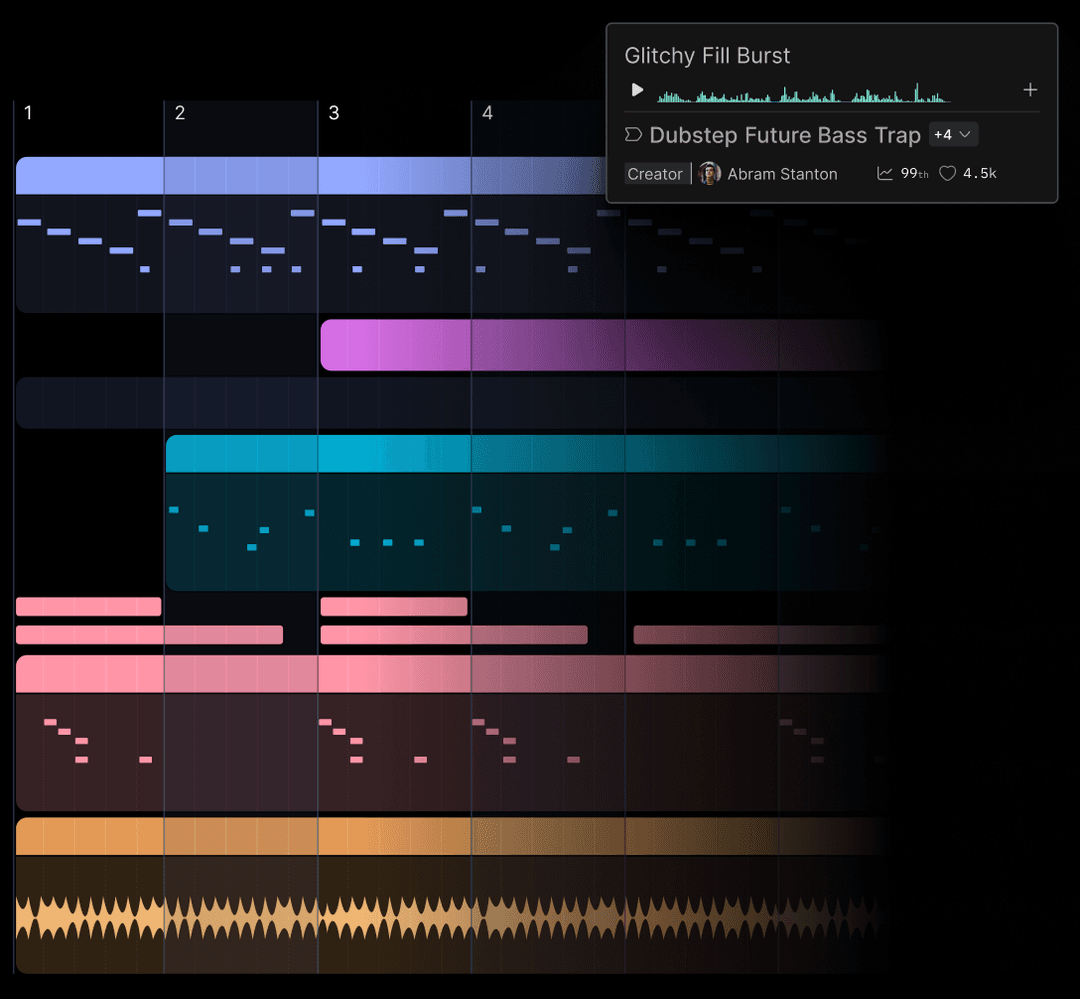Open stats via the trending chart icon
Viewport: 1080px width, 999px height.
coord(884,173)
